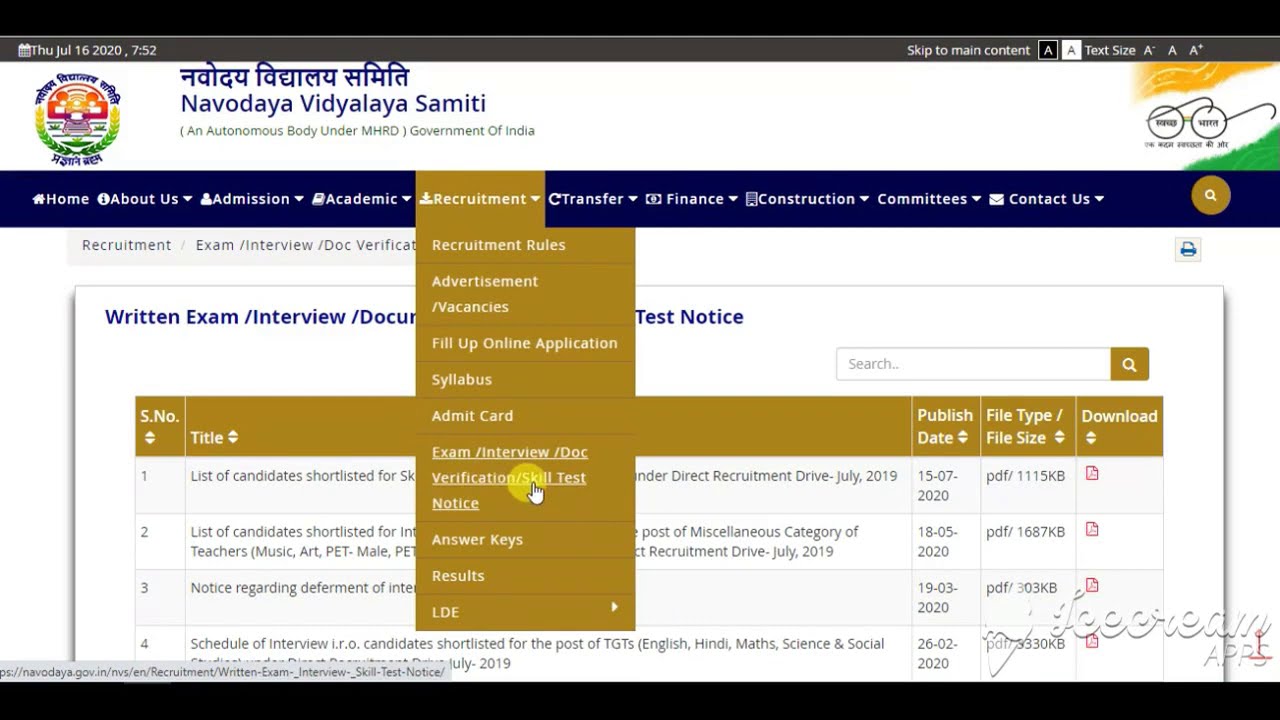Viewport: 1280px width, 720px height.
Task: Click the table search magnifier button
Action: coord(1129,364)
